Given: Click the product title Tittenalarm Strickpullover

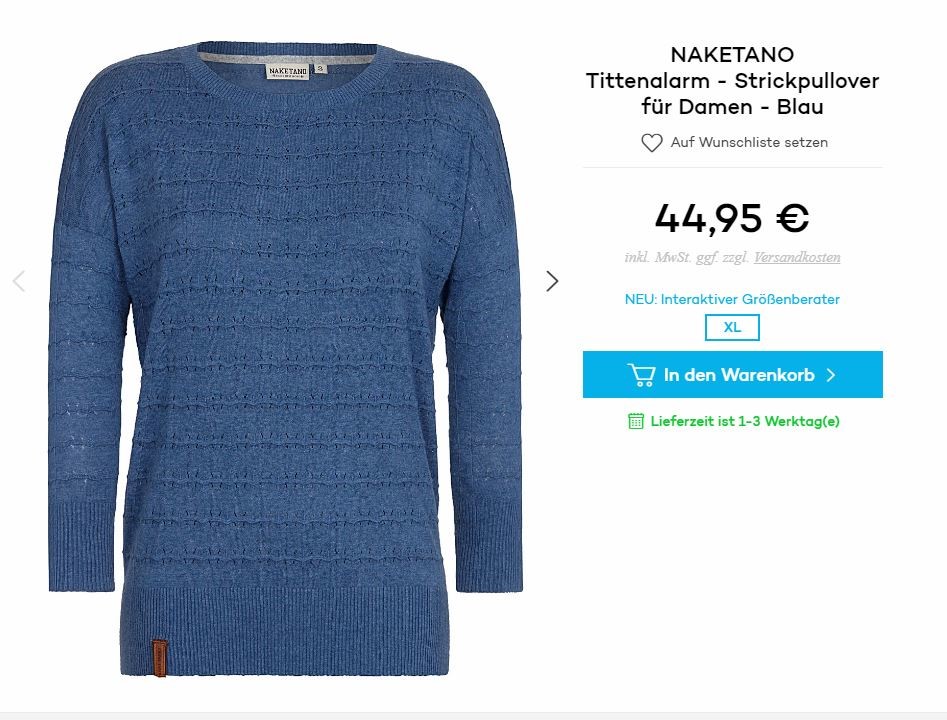Looking at the screenshot, I should [x=732, y=93].
